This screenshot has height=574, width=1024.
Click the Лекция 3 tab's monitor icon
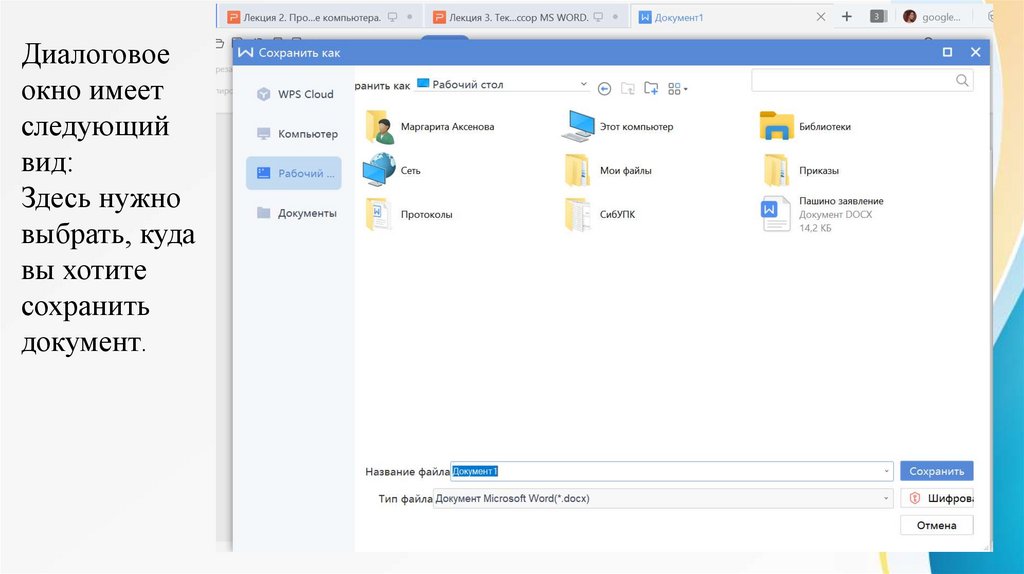coord(598,17)
